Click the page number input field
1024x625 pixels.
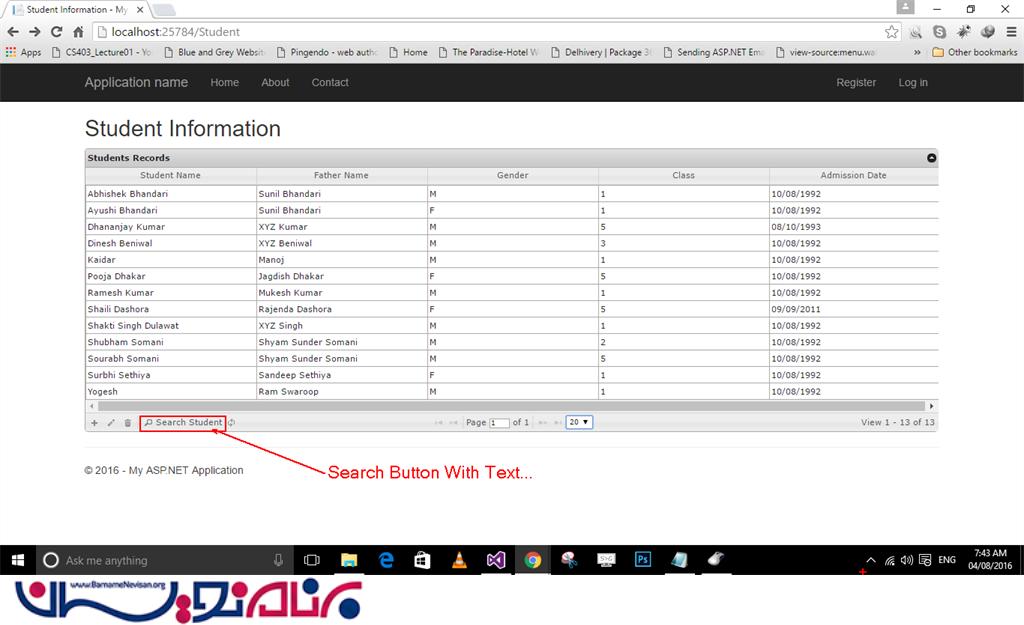(x=499, y=423)
